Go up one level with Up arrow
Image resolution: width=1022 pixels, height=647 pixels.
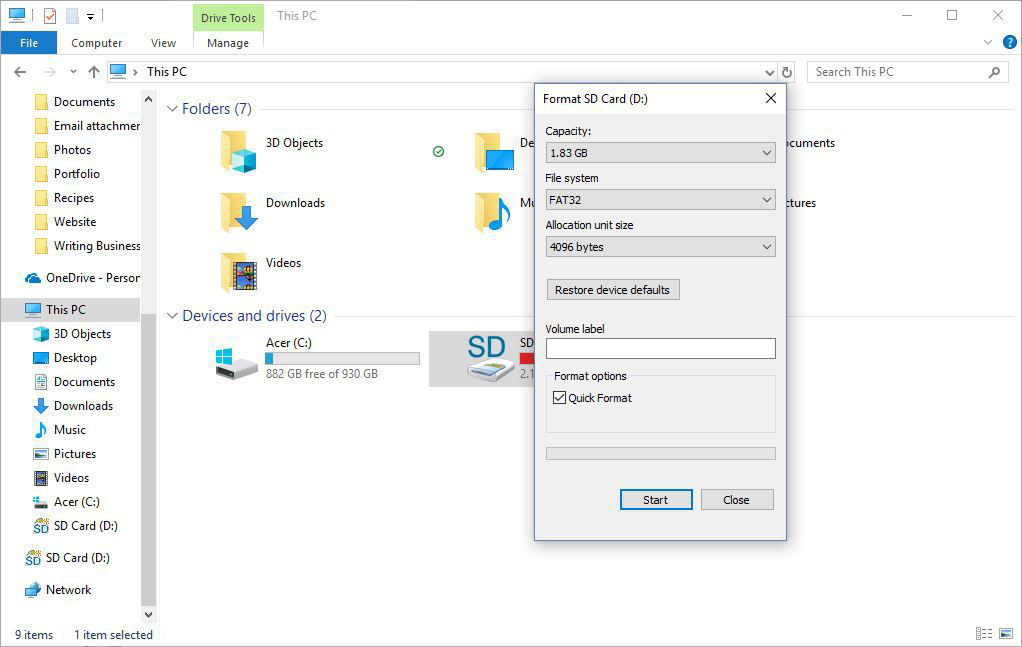point(94,72)
